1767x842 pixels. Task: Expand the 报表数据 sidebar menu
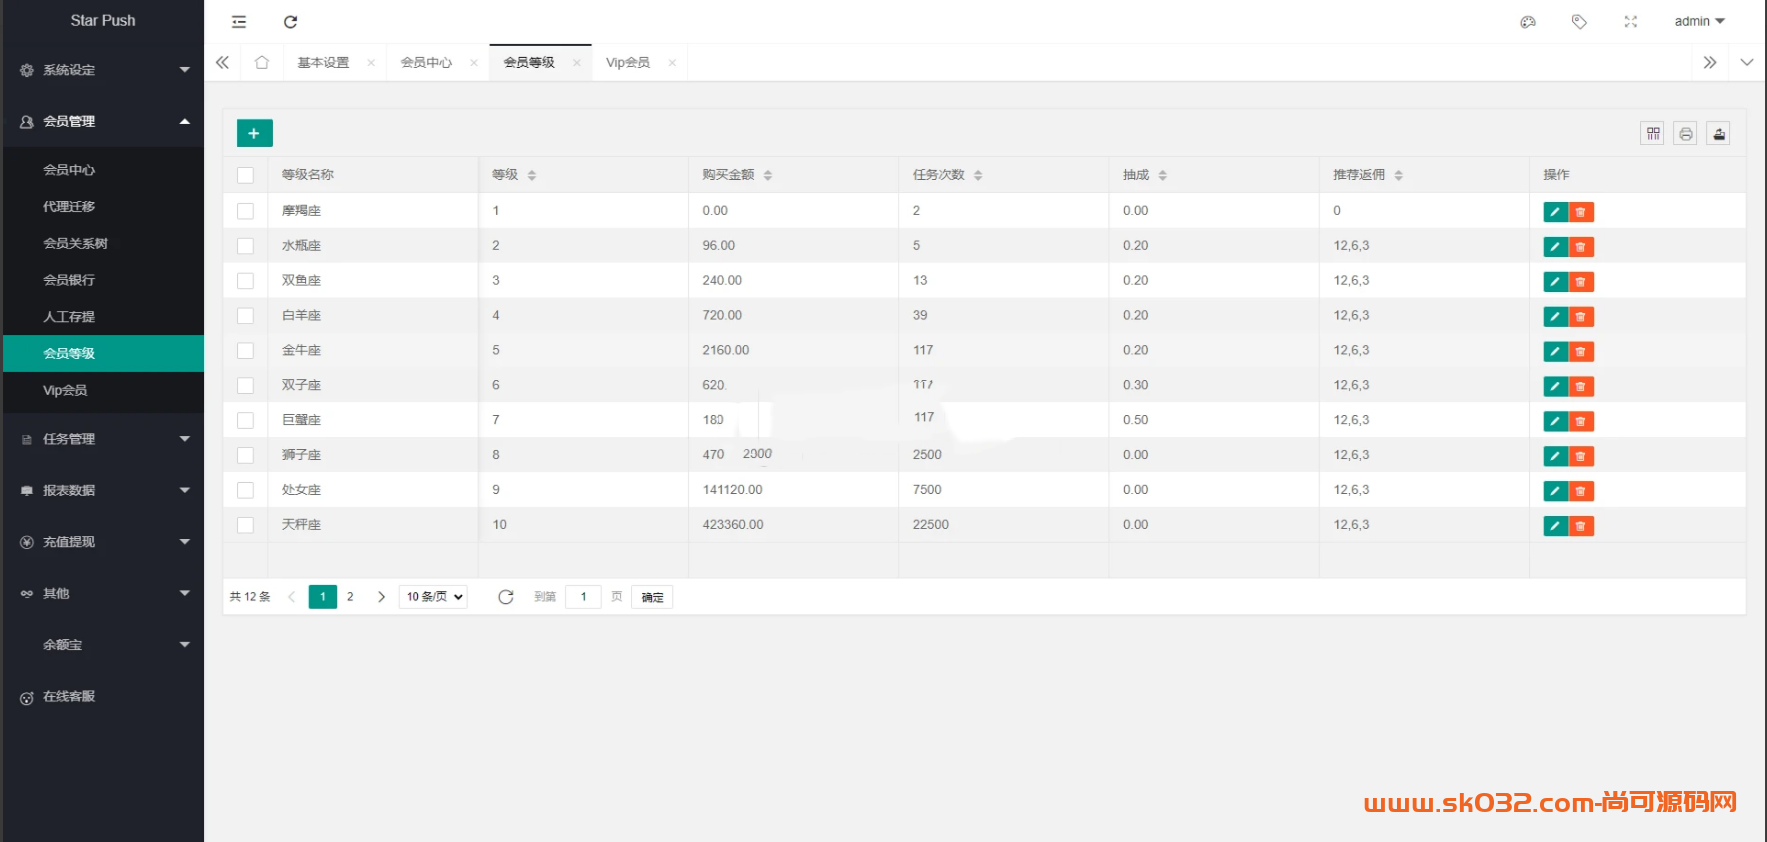tap(103, 490)
